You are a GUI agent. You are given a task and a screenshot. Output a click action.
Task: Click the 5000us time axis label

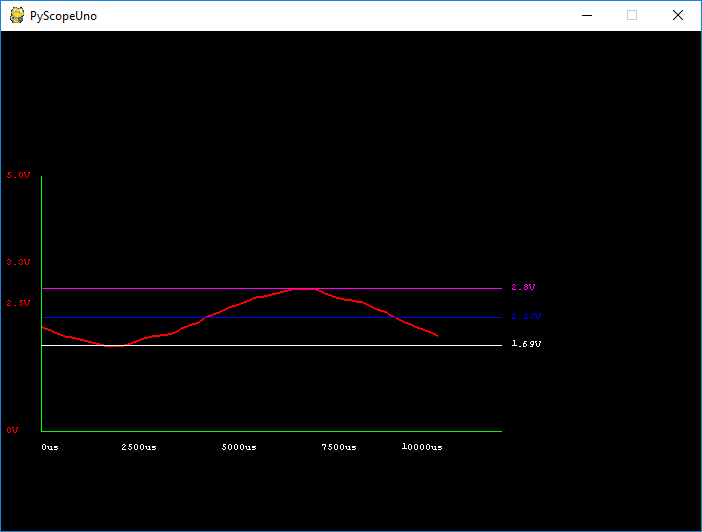click(x=239, y=447)
